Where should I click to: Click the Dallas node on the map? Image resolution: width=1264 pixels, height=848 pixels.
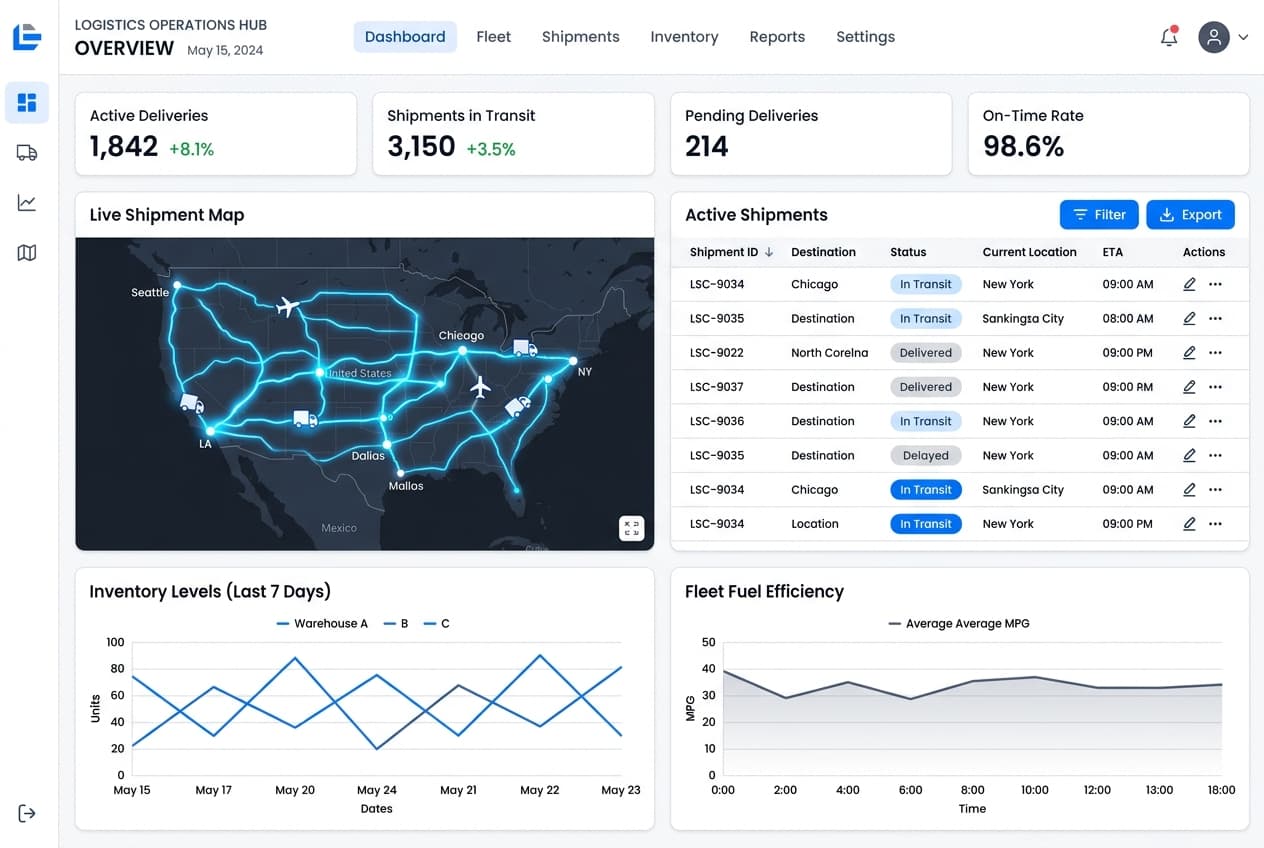pyautogui.click(x=386, y=443)
